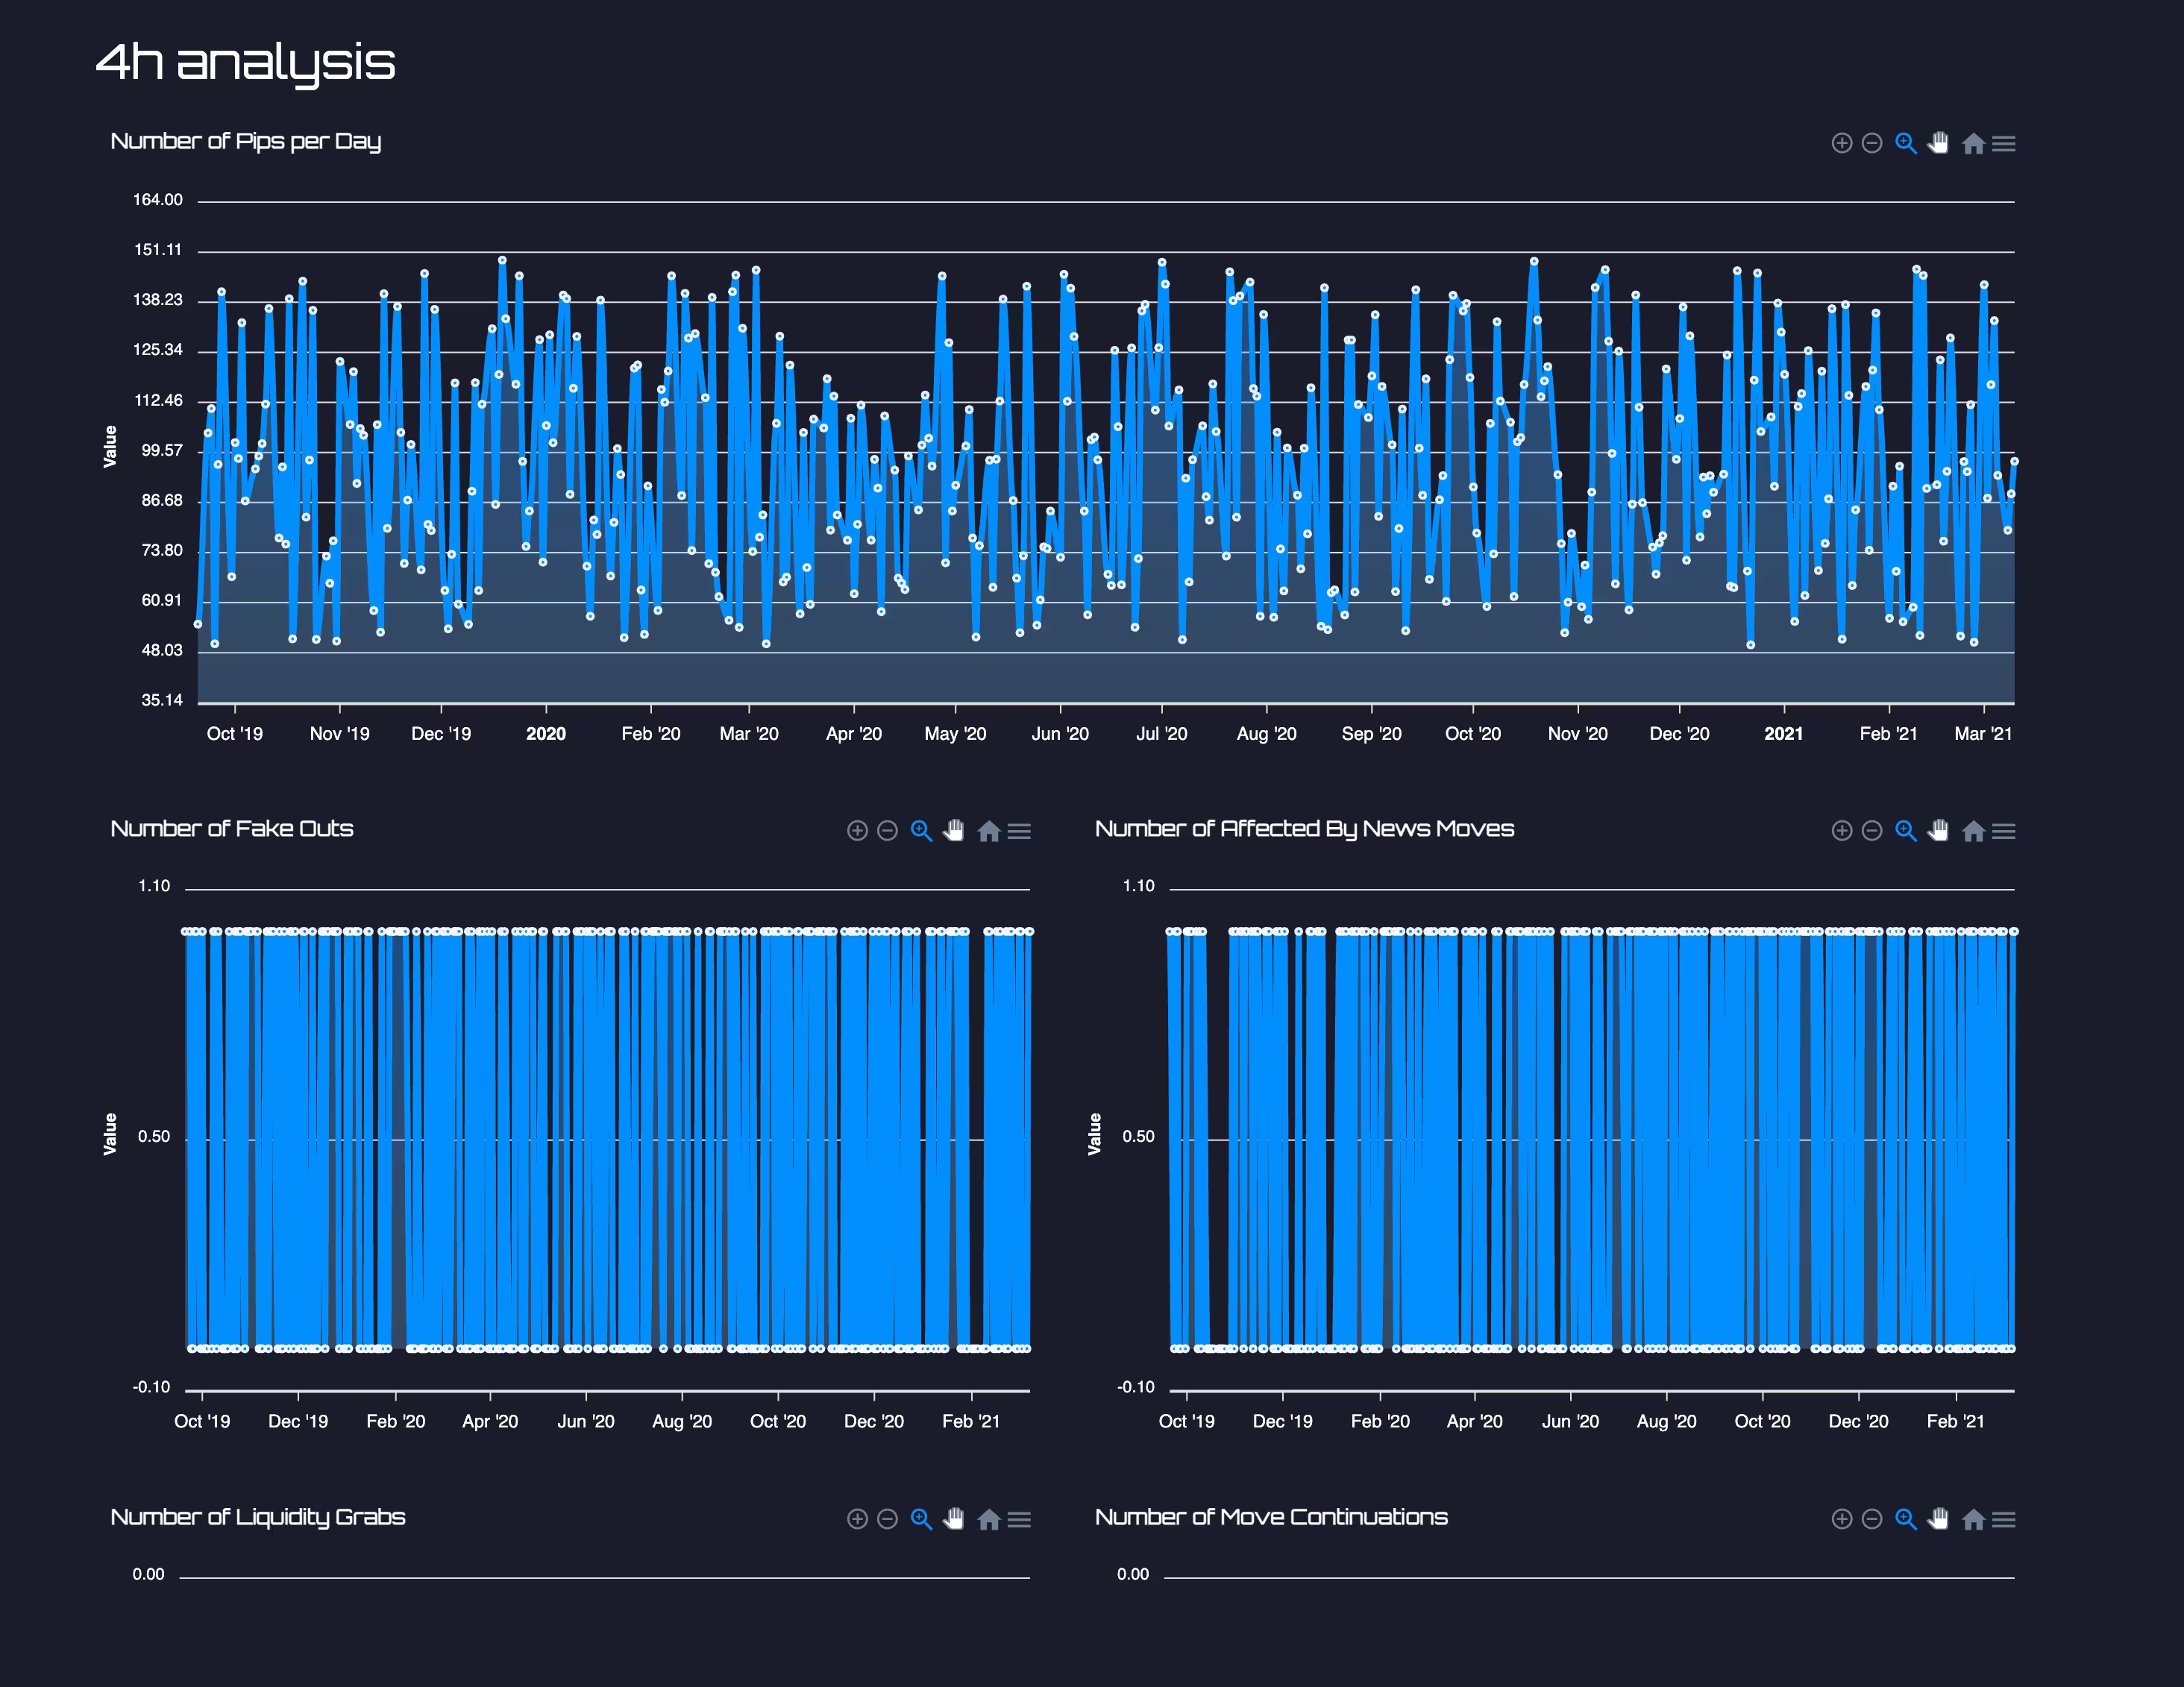
Task: Click the Jul '20 label on the Pips chart
Action: pyautogui.click(x=1161, y=734)
